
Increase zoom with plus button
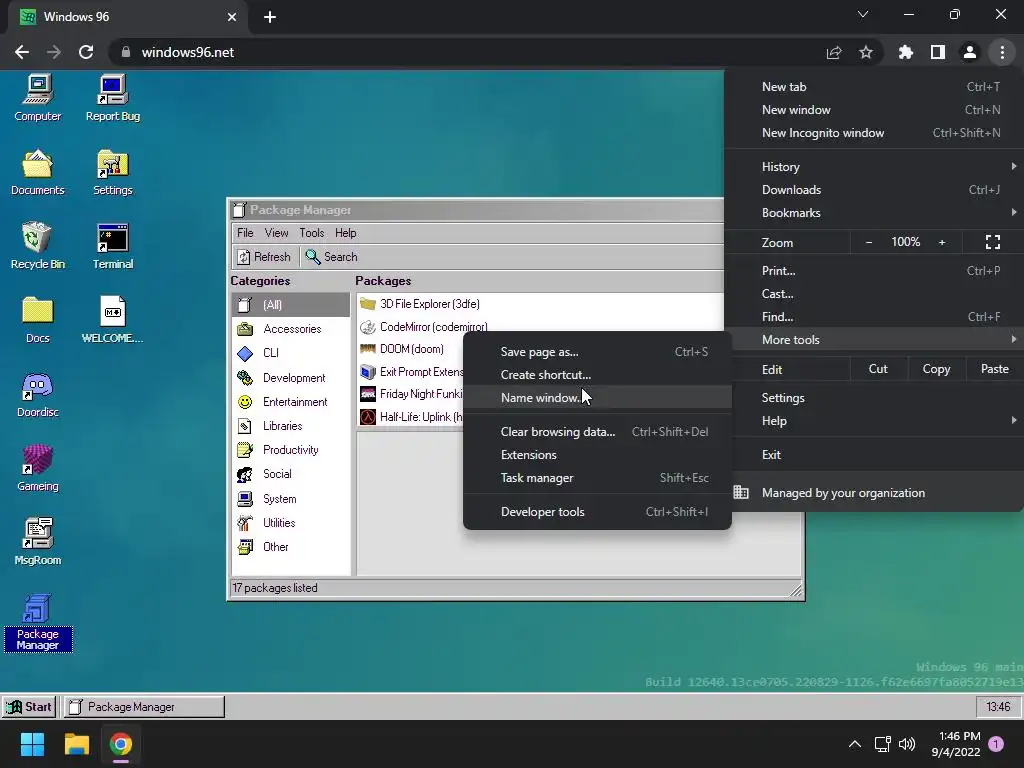click(942, 242)
